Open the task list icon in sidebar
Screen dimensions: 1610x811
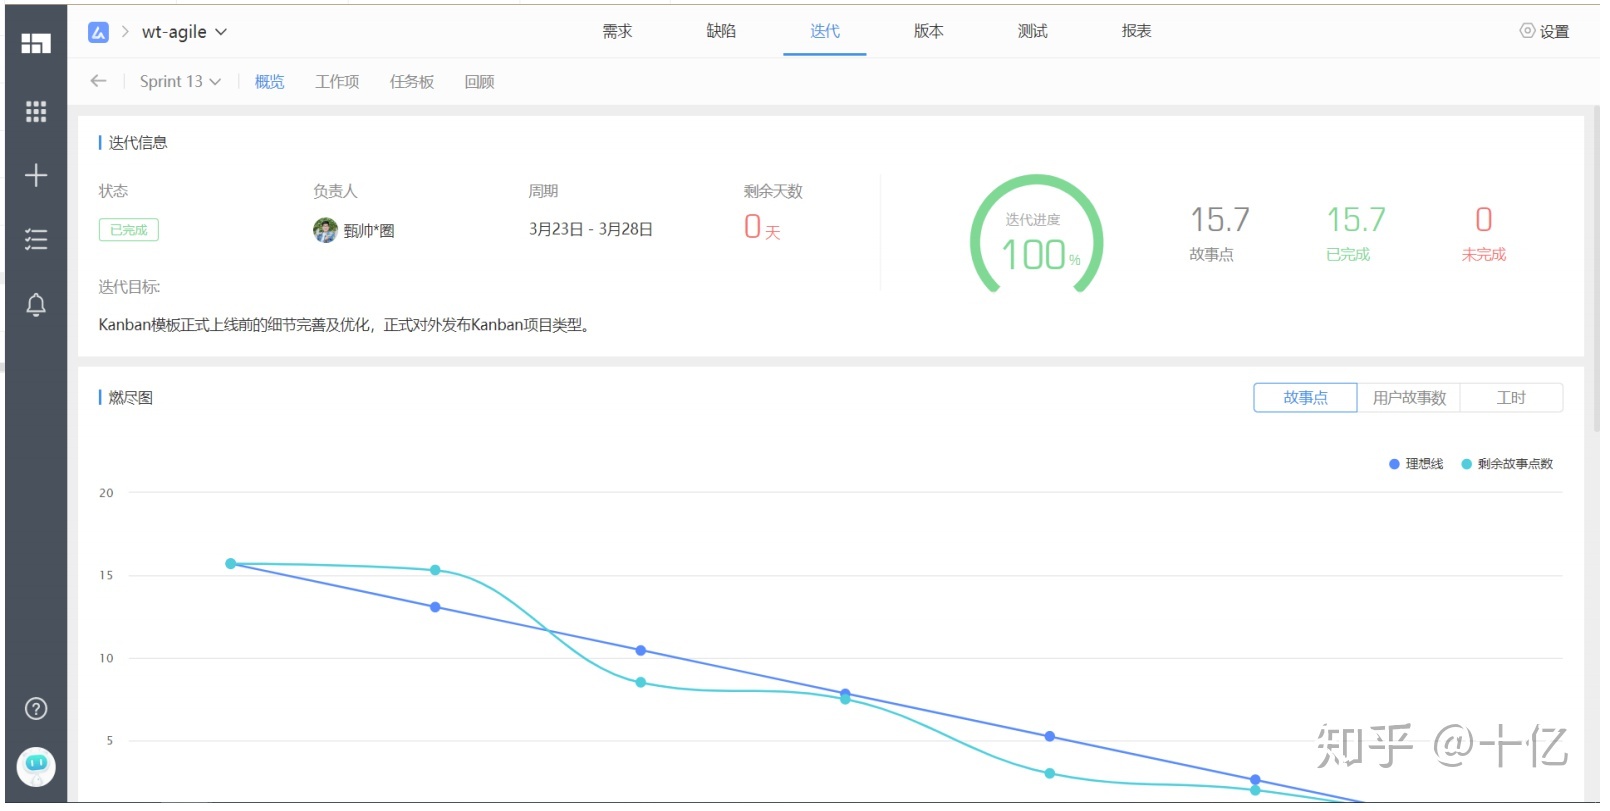click(x=36, y=240)
